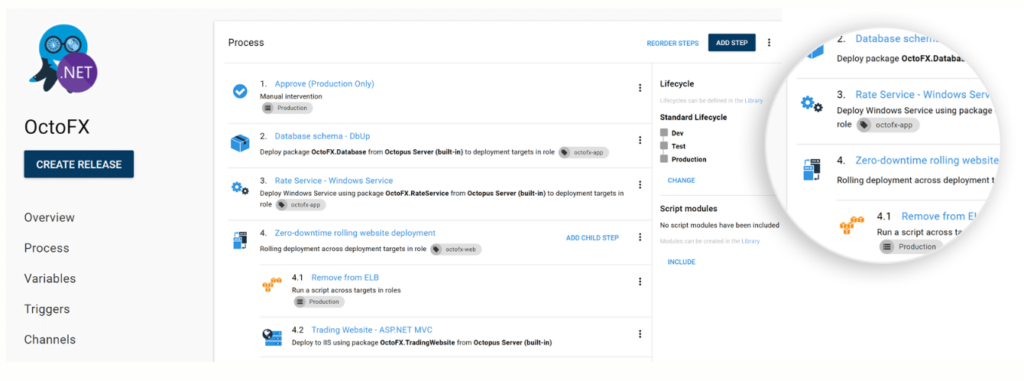Screen dimensions: 1024x381
Task: Click the Production tag under Remove from ELB
Action: point(319,301)
